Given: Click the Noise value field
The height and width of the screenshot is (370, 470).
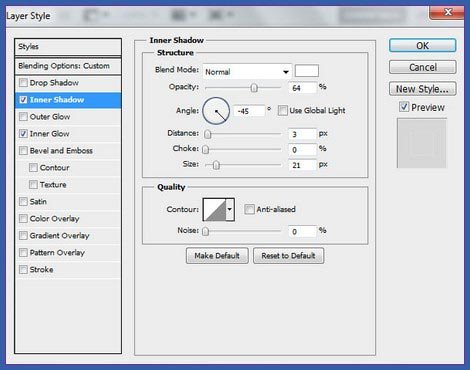Looking at the screenshot, I should (x=302, y=231).
